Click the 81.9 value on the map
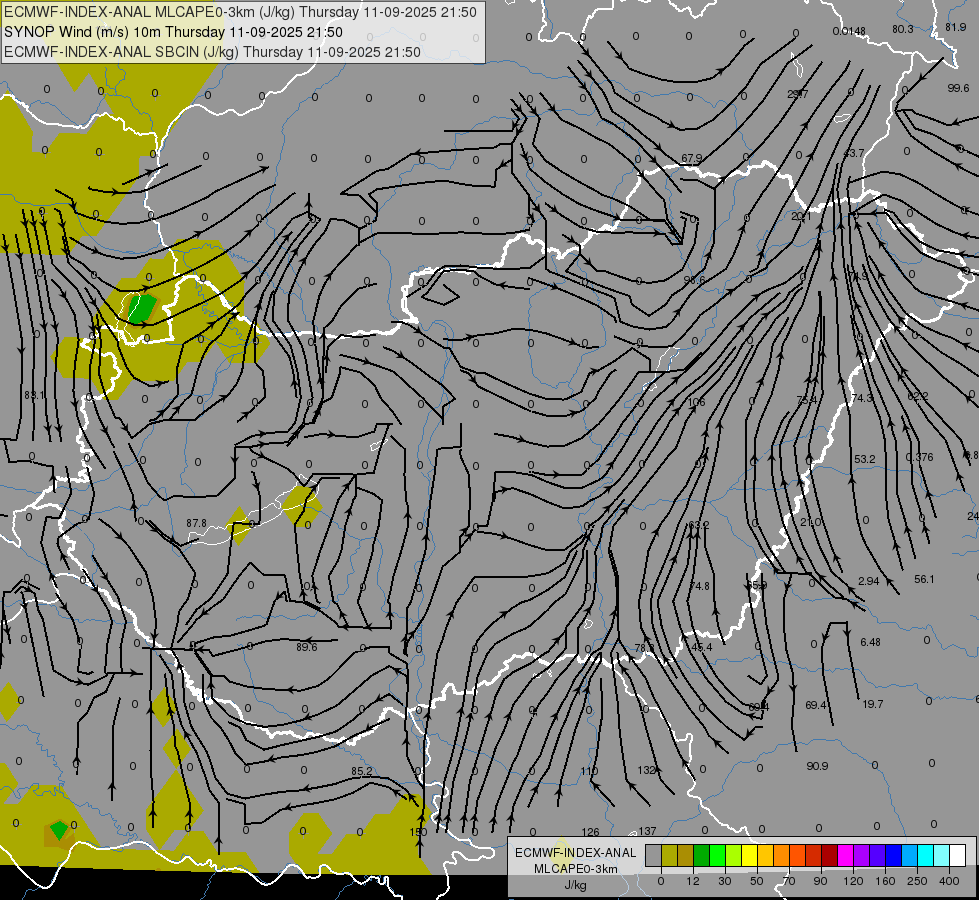979x900 pixels. [x=956, y=27]
